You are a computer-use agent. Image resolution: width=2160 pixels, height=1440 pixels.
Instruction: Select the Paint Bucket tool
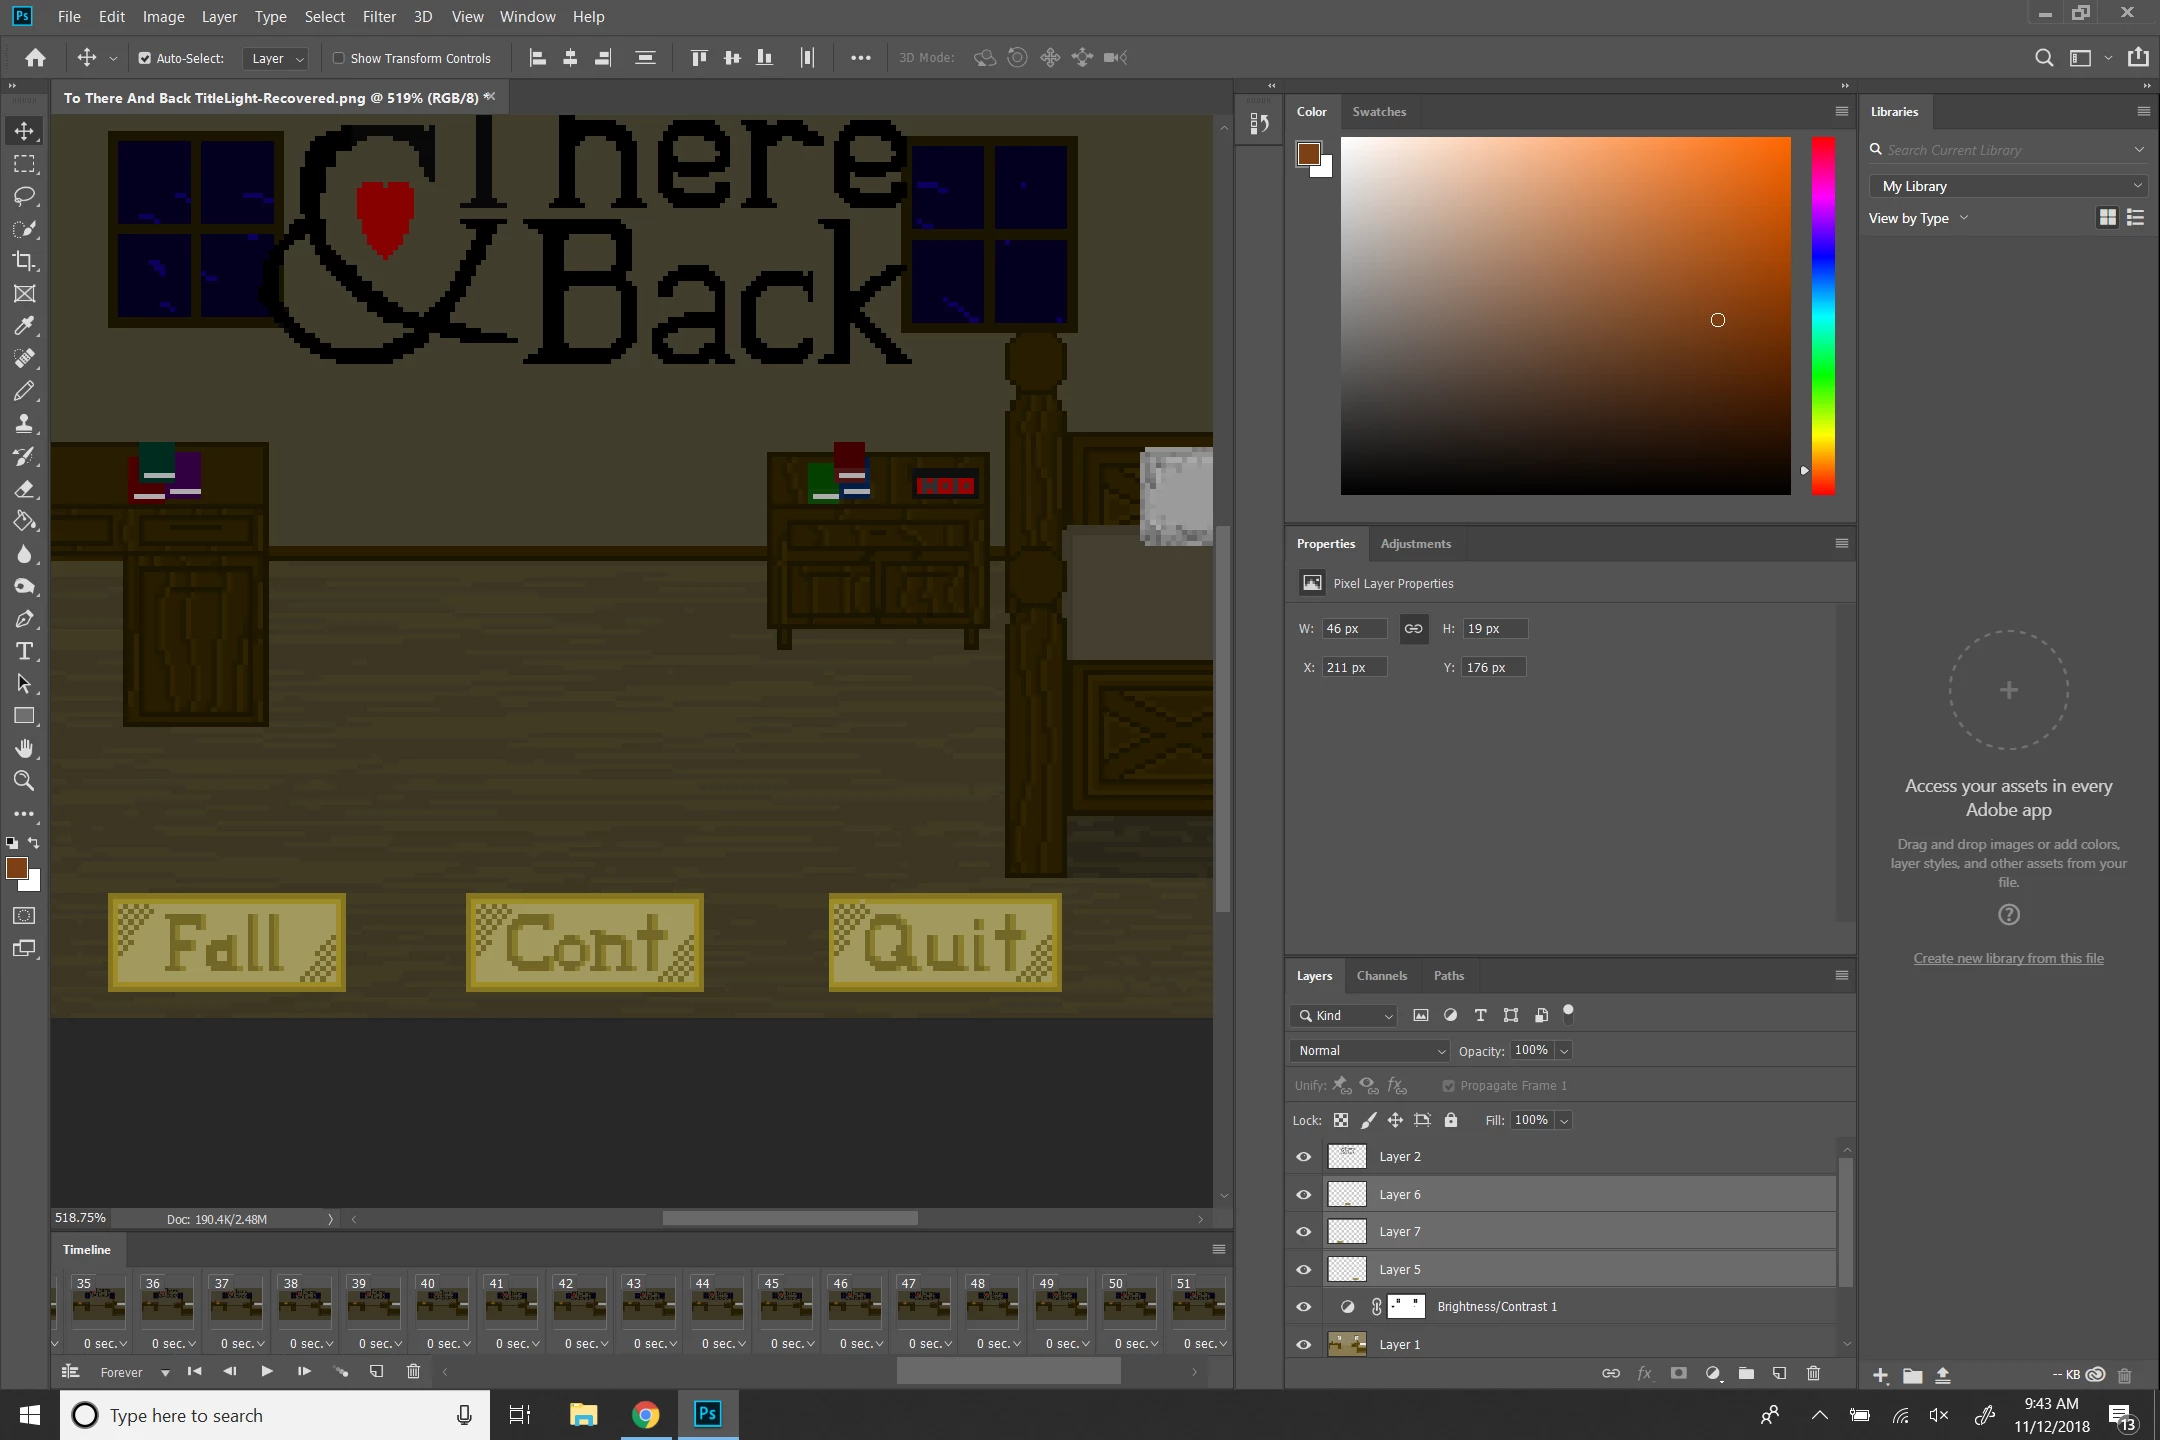pos(24,522)
